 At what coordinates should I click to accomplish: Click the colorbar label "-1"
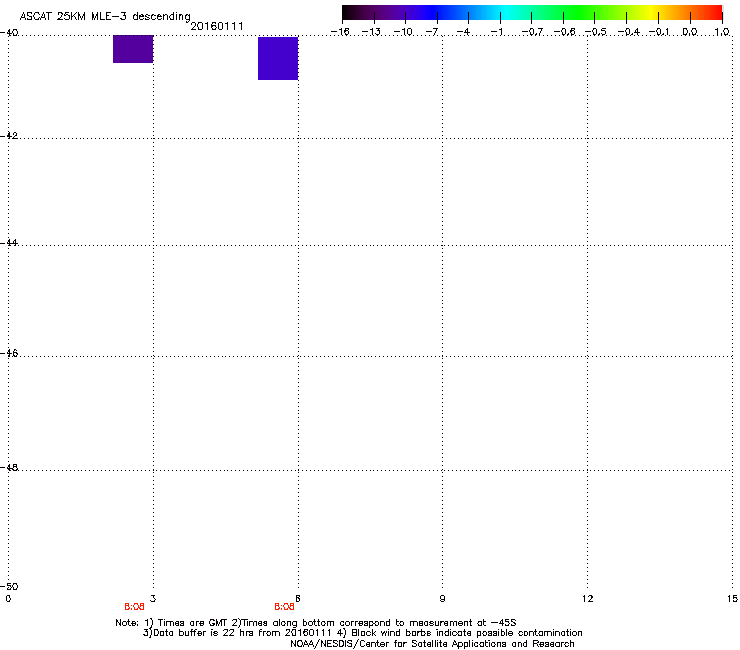coord(496,32)
